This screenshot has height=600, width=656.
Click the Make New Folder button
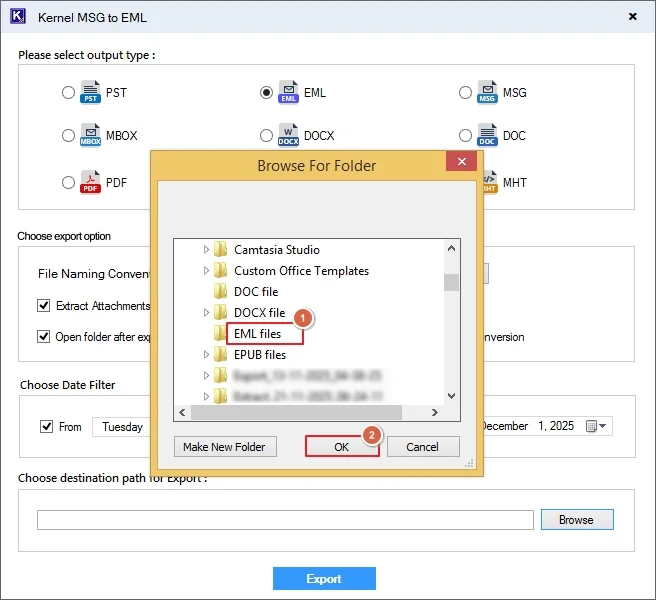tap(225, 447)
